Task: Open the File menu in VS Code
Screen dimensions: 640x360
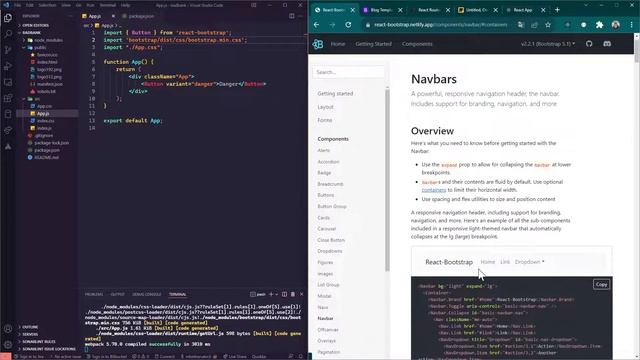Action: (x=18, y=5)
